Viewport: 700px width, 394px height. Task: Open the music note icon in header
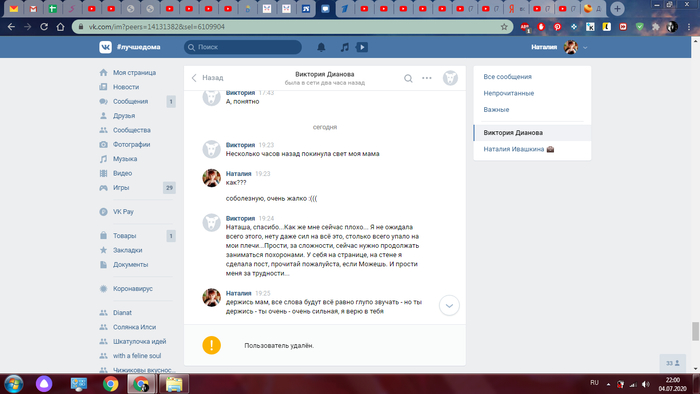click(x=344, y=47)
